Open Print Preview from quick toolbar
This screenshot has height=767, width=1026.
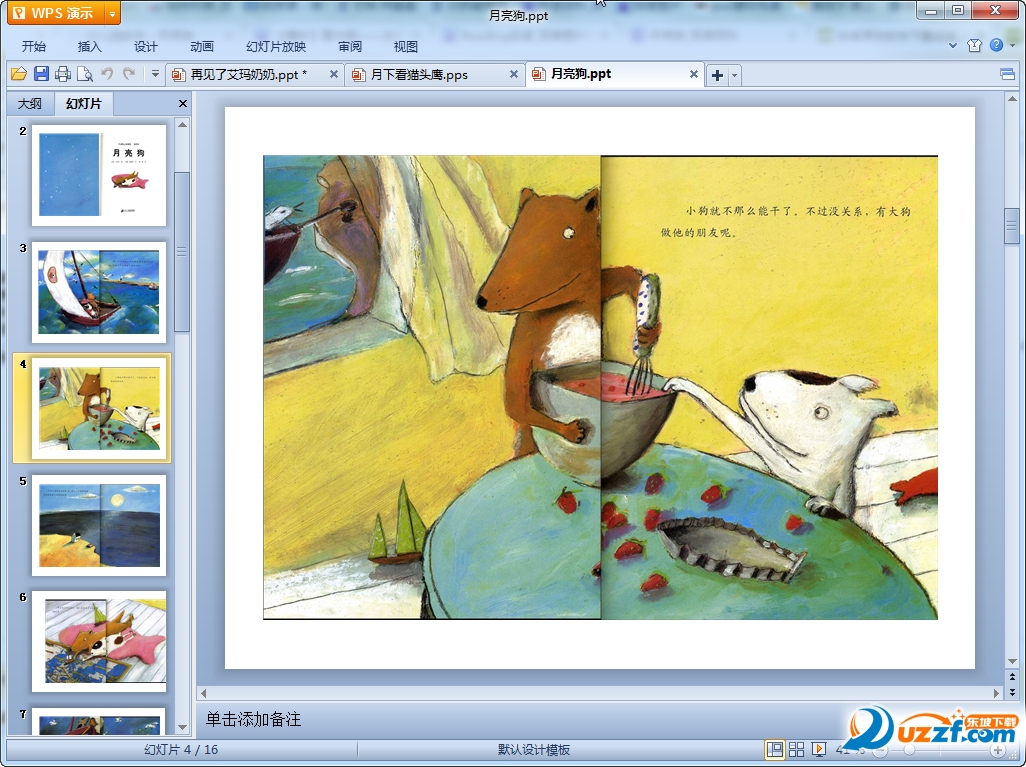click(85, 74)
